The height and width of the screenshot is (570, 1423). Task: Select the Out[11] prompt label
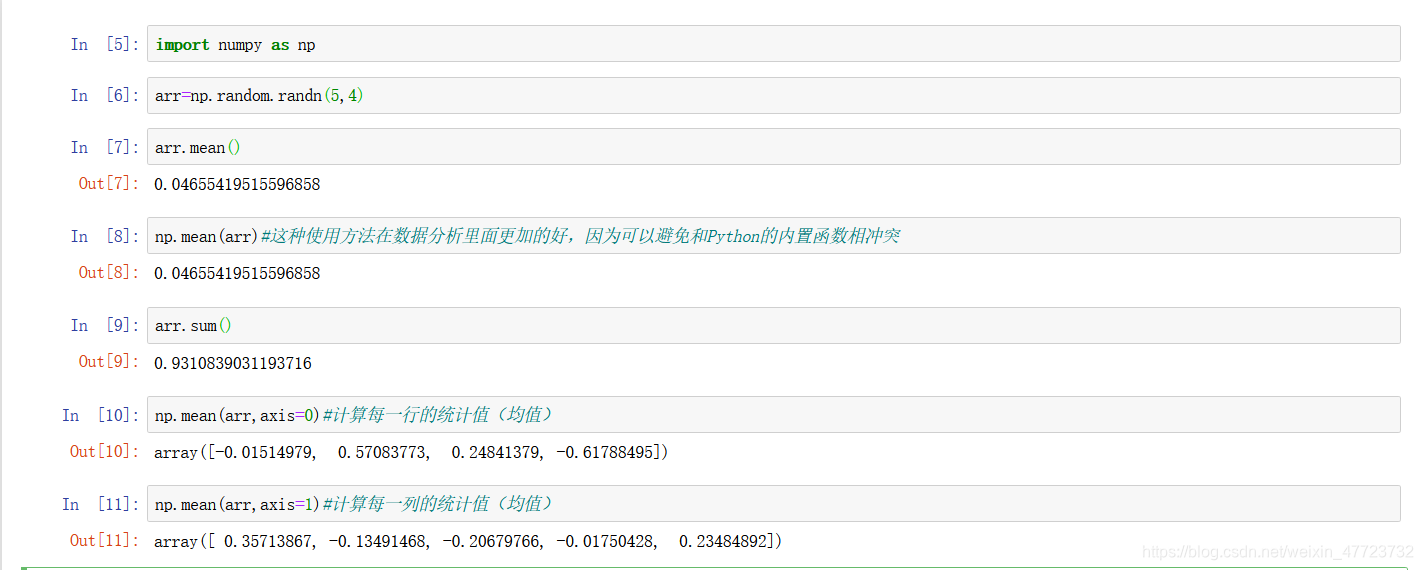[105, 541]
